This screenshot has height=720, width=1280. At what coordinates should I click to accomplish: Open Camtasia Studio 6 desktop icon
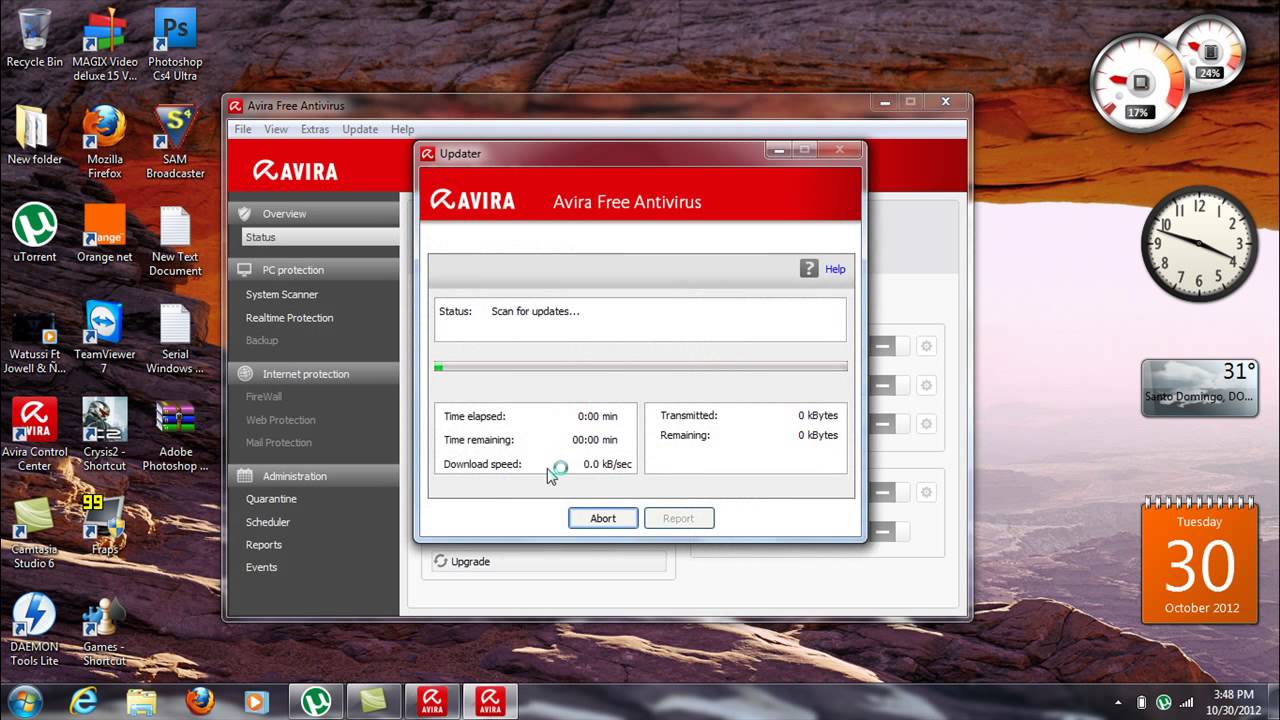click(34, 532)
